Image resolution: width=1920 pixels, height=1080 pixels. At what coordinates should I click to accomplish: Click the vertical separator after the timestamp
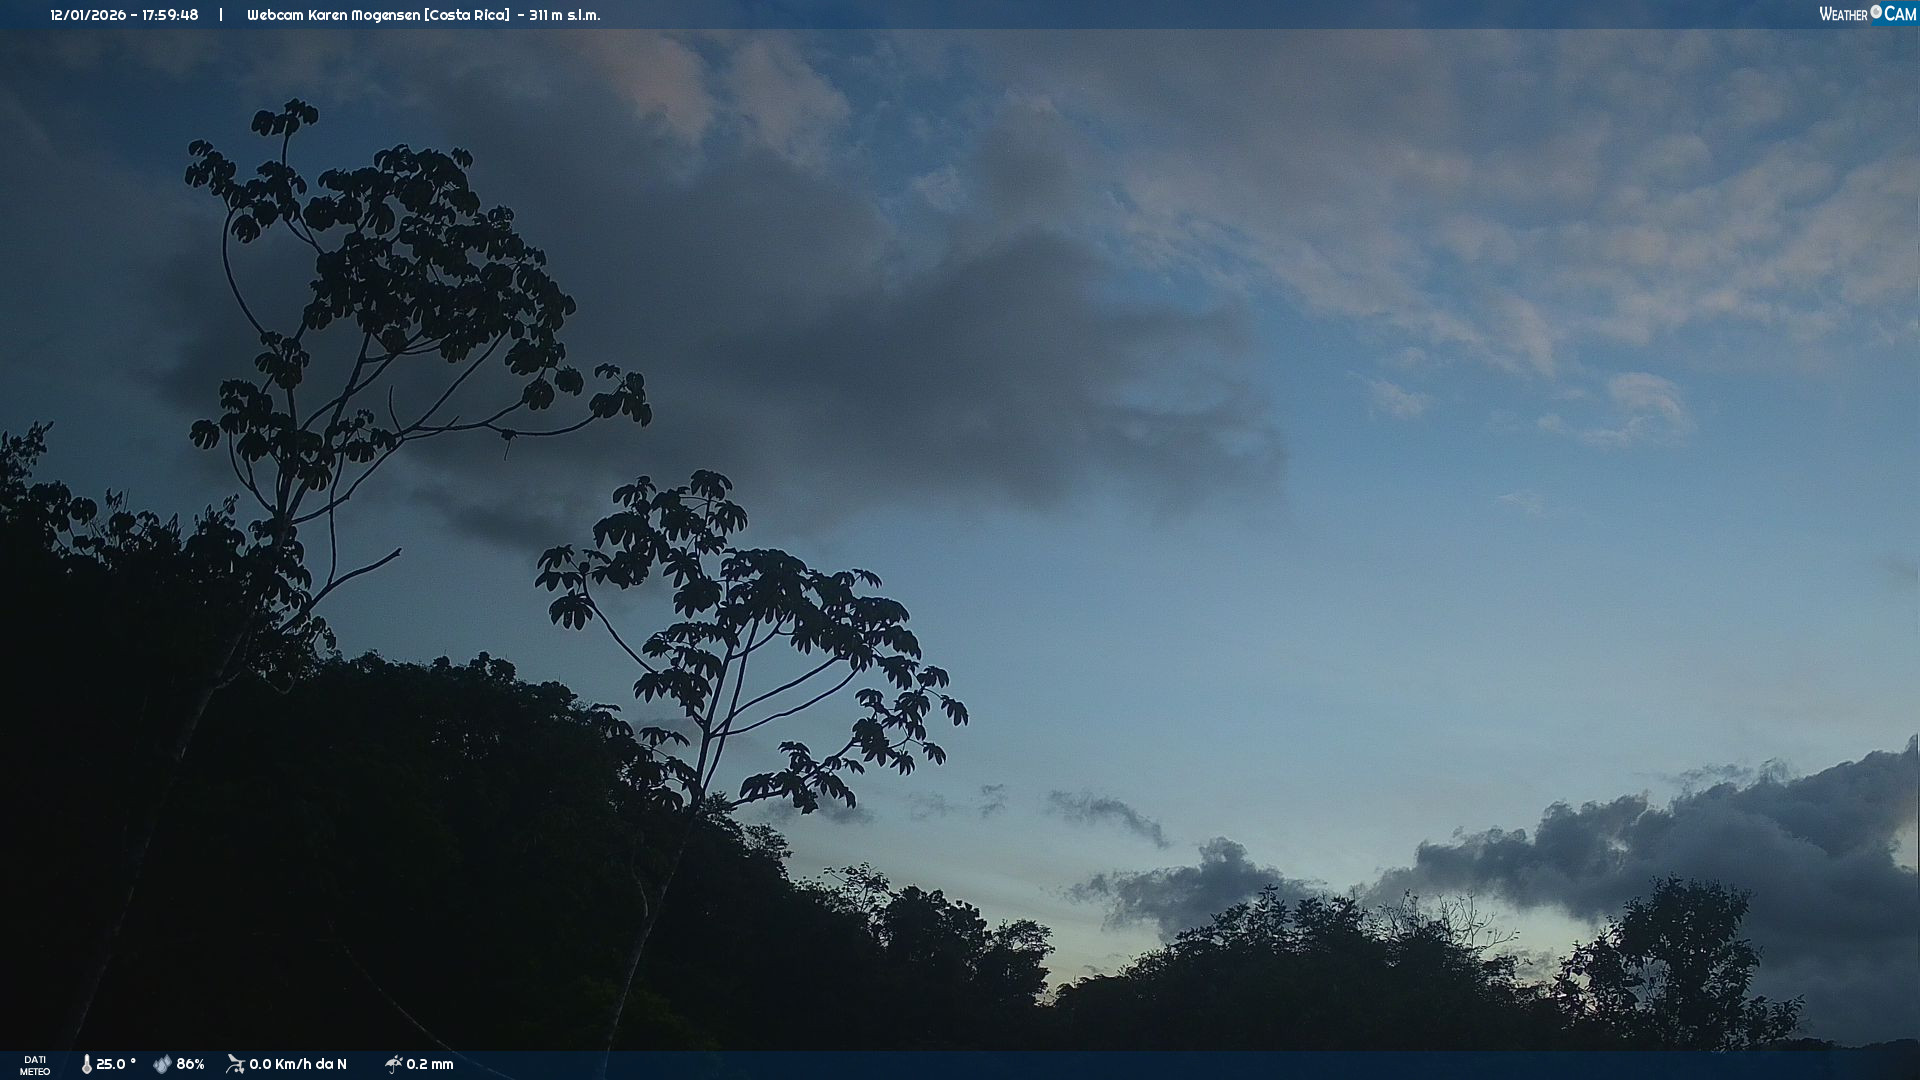pyautogui.click(x=221, y=15)
